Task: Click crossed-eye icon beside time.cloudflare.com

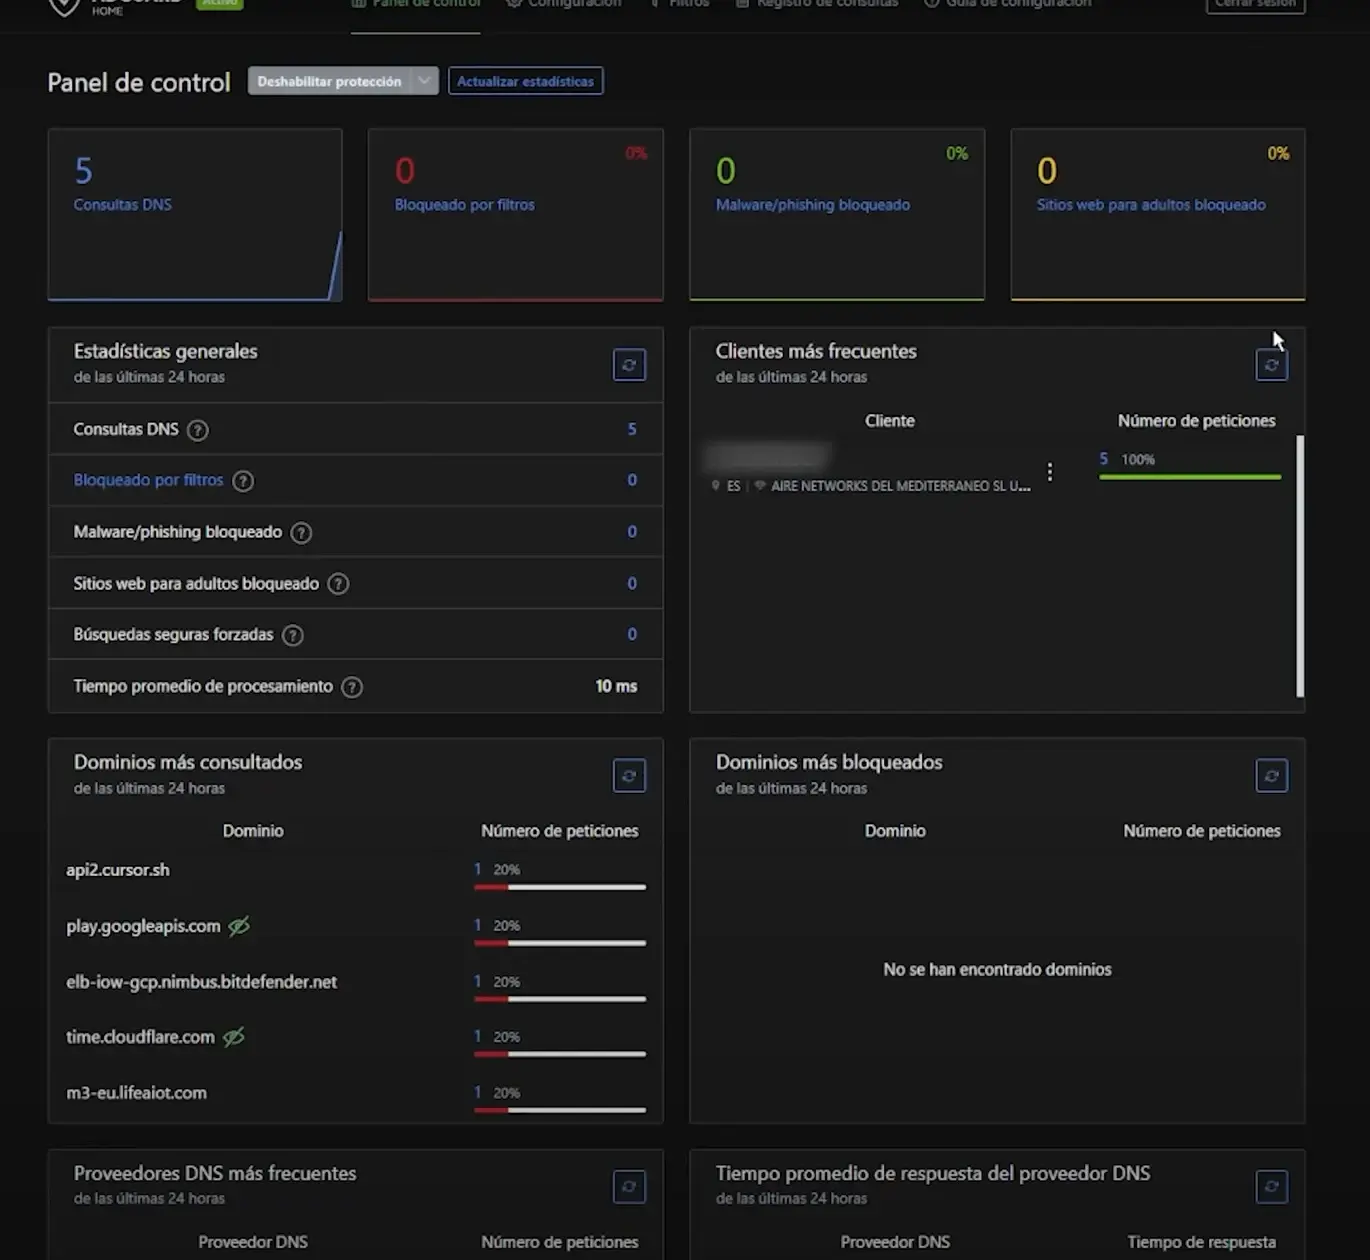Action: tap(234, 1037)
